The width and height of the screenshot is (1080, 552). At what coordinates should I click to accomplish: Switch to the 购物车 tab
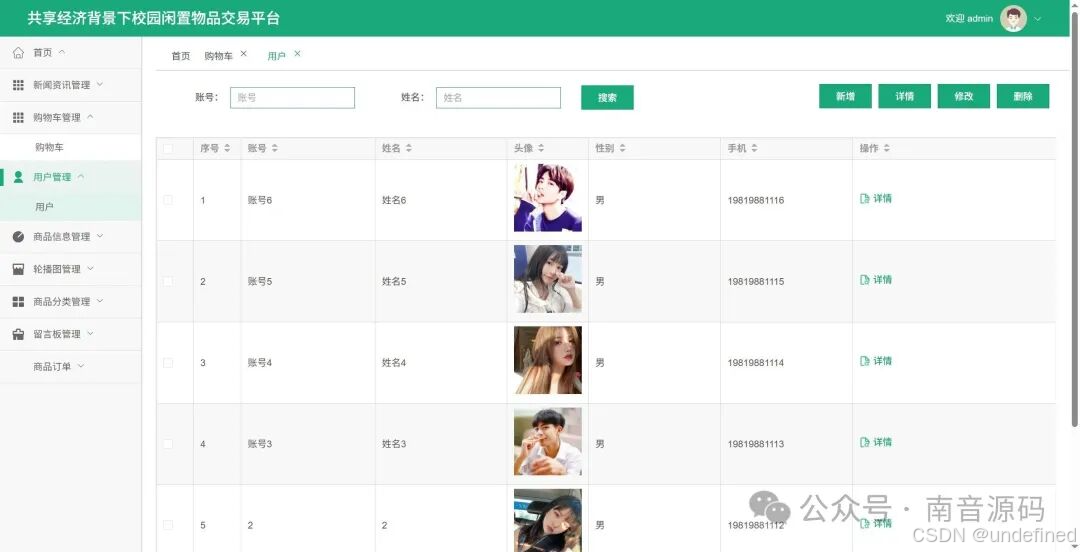tap(218, 56)
